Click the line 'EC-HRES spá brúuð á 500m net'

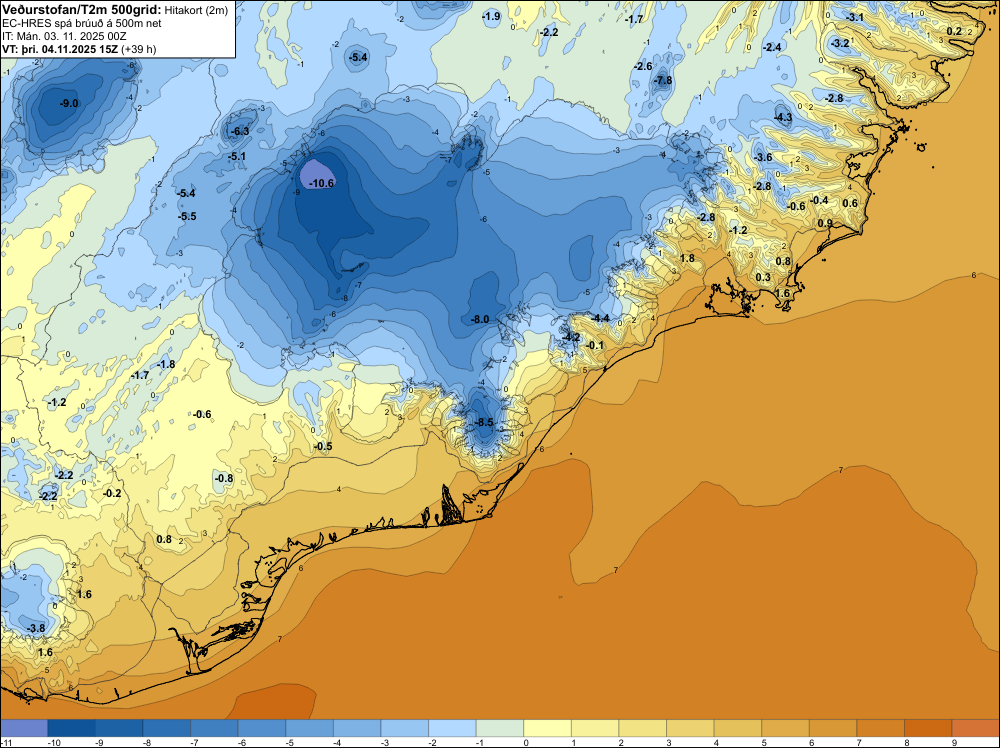(x=82, y=23)
